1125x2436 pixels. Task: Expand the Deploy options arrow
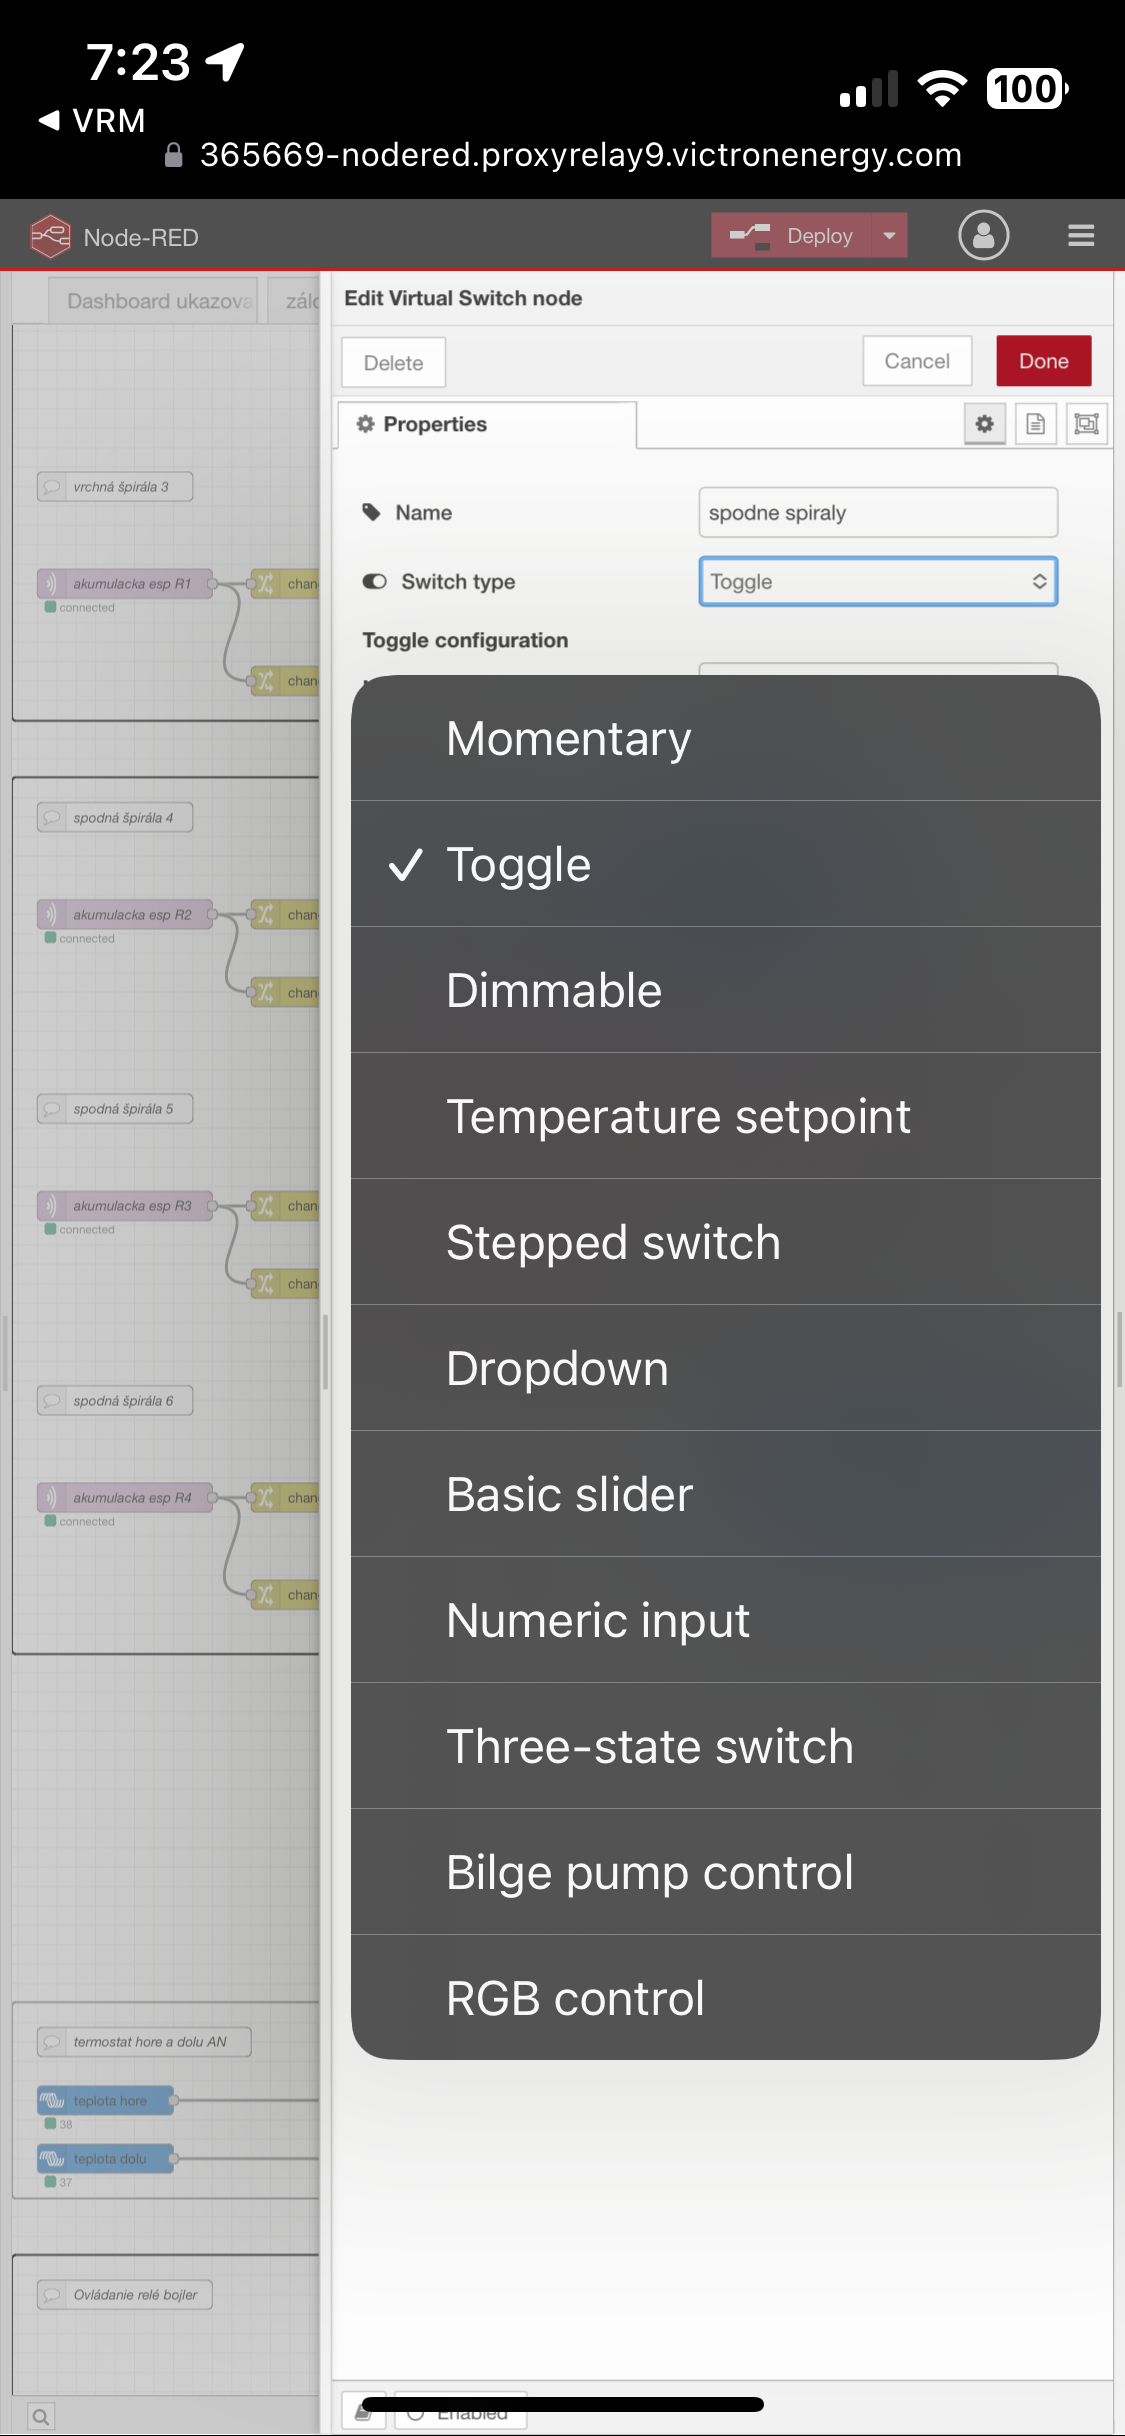tap(889, 236)
